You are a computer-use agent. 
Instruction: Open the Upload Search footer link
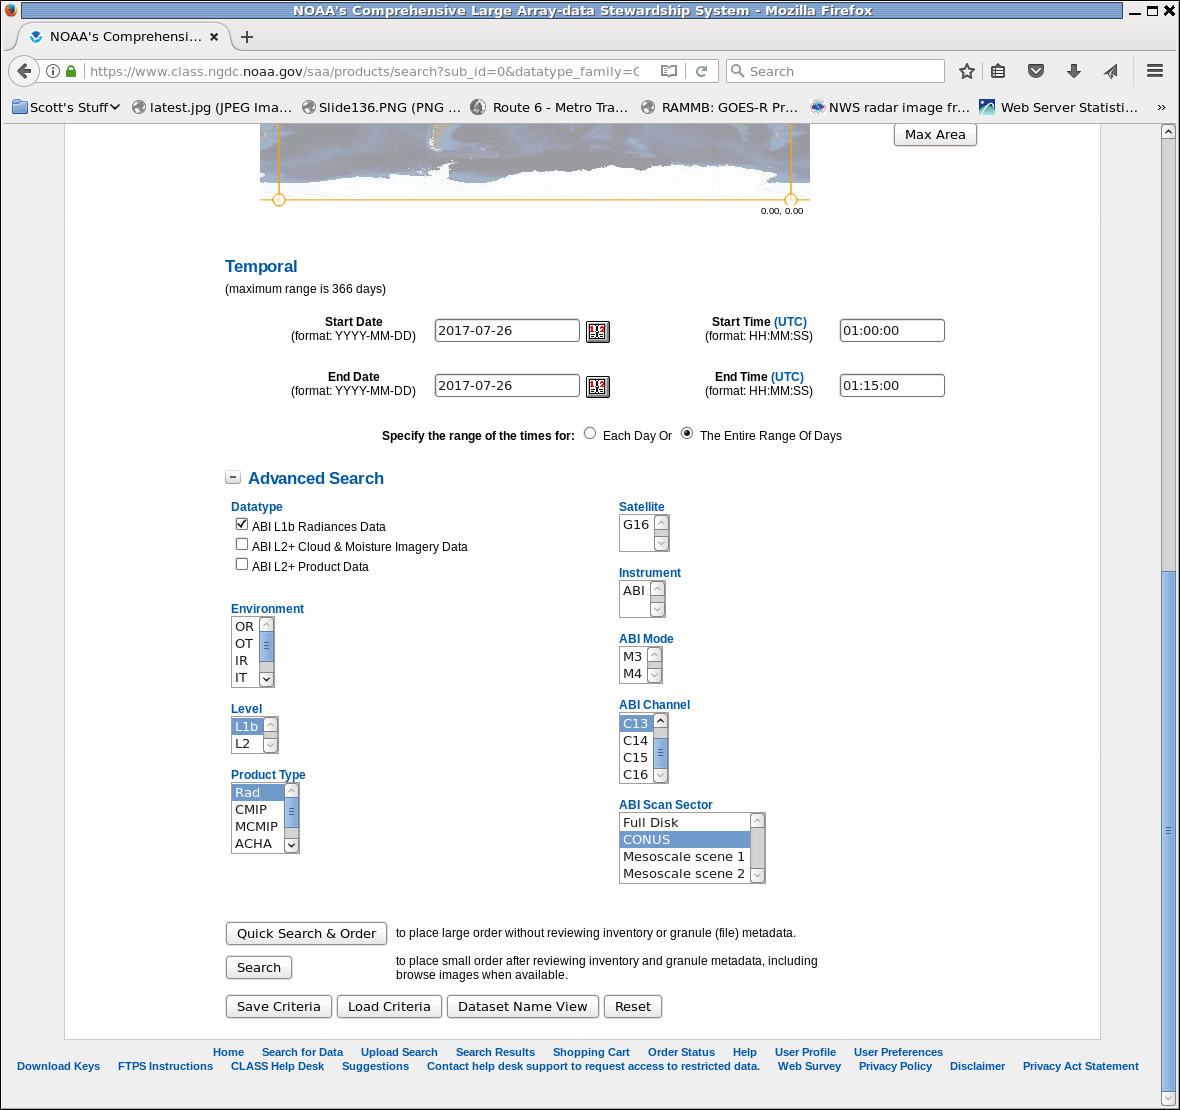(399, 1052)
